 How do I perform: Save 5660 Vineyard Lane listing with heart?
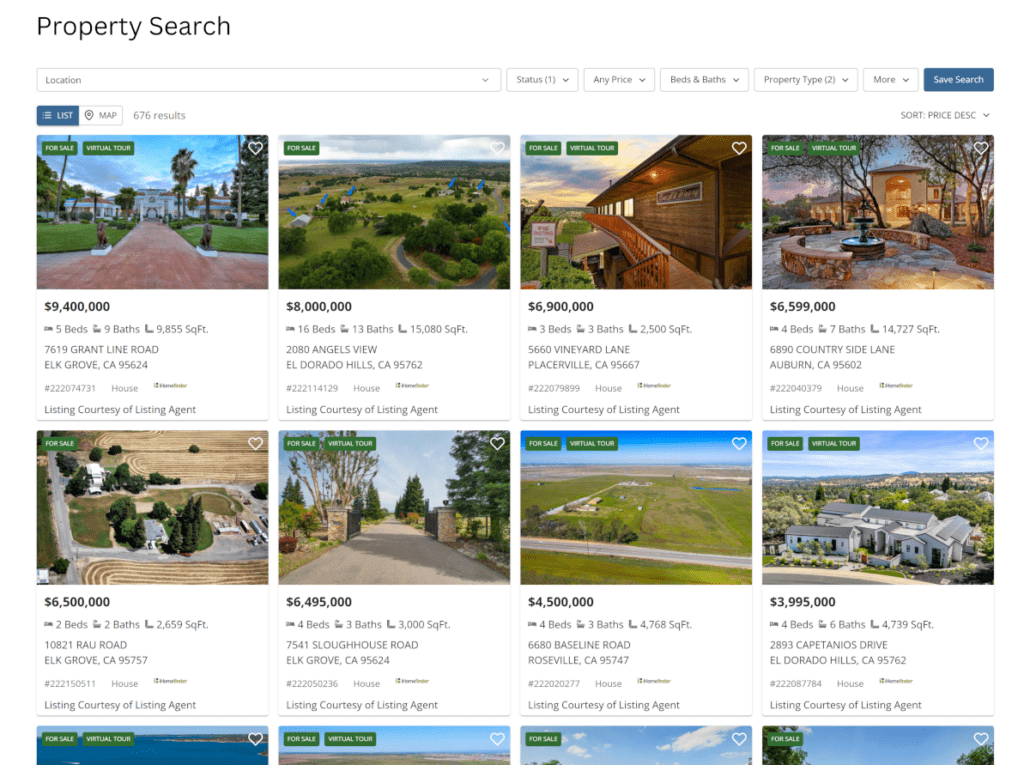739,148
